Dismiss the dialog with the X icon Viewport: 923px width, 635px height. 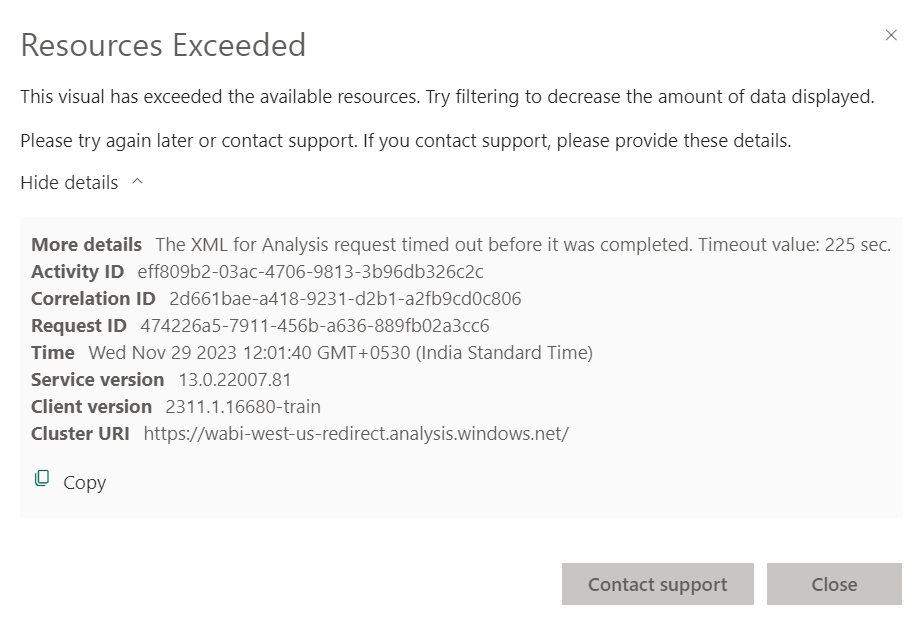(891, 35)
